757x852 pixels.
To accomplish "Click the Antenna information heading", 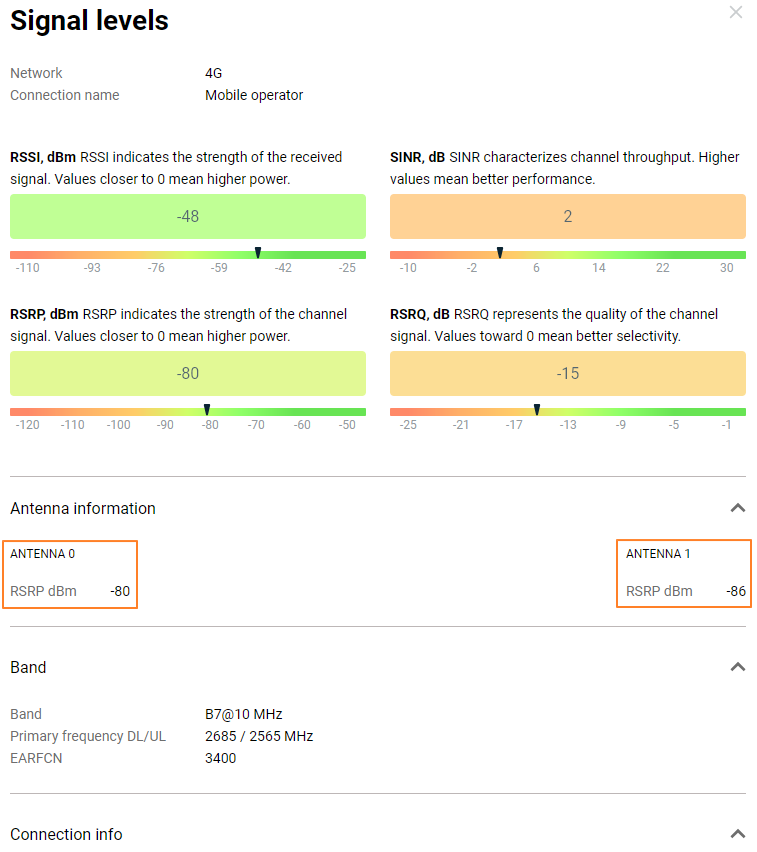I will [83, 508].
